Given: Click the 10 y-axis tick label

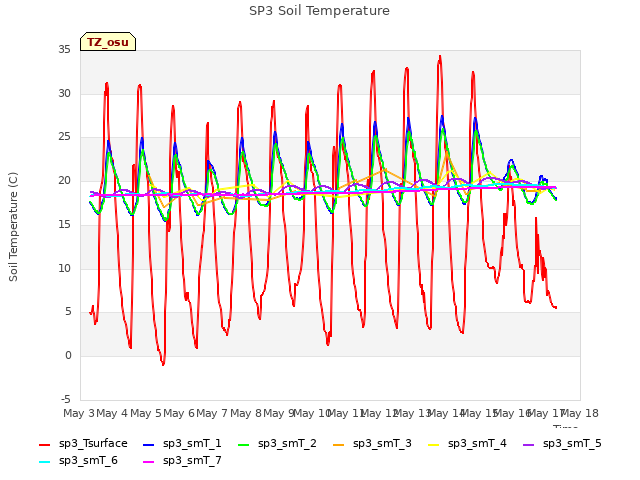Looking at the screenshot, I should coord(64,268).
